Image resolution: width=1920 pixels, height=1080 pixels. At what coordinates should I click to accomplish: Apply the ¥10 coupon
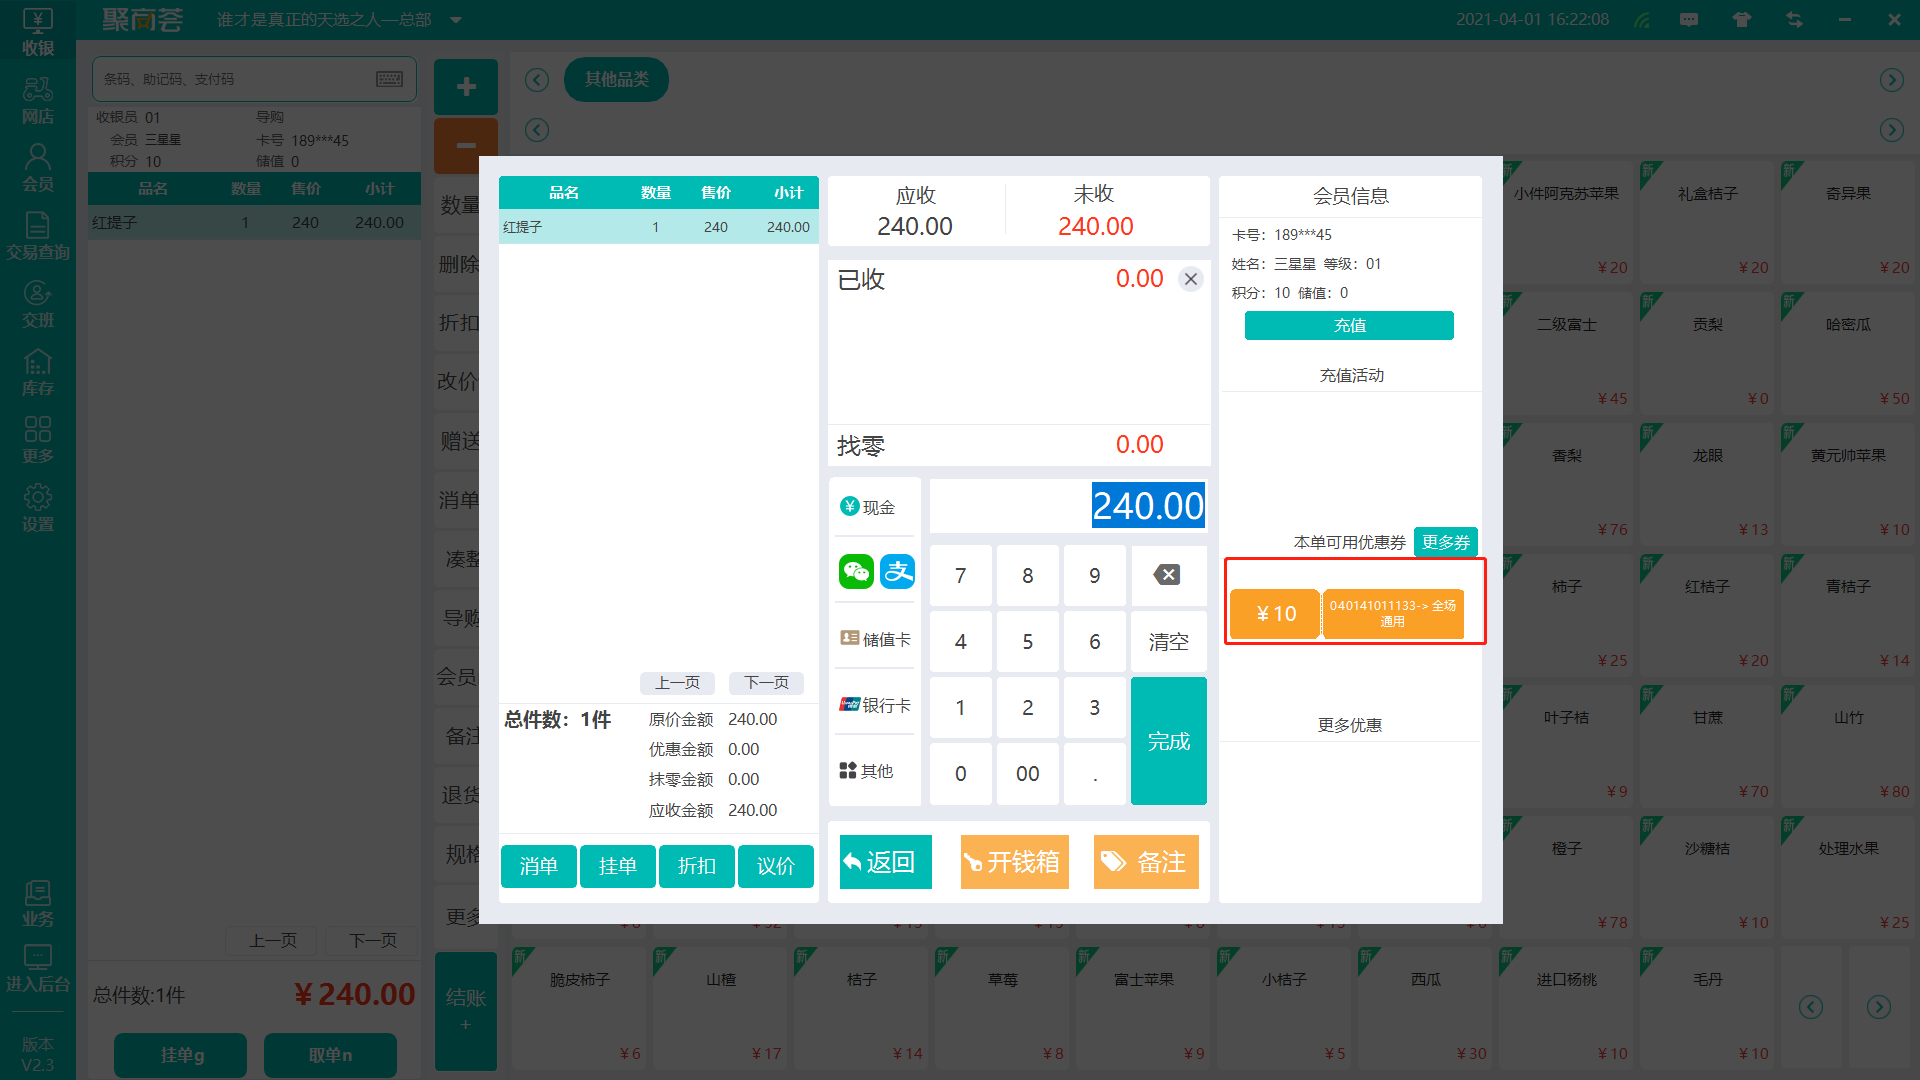click(x=1346, y=614)
